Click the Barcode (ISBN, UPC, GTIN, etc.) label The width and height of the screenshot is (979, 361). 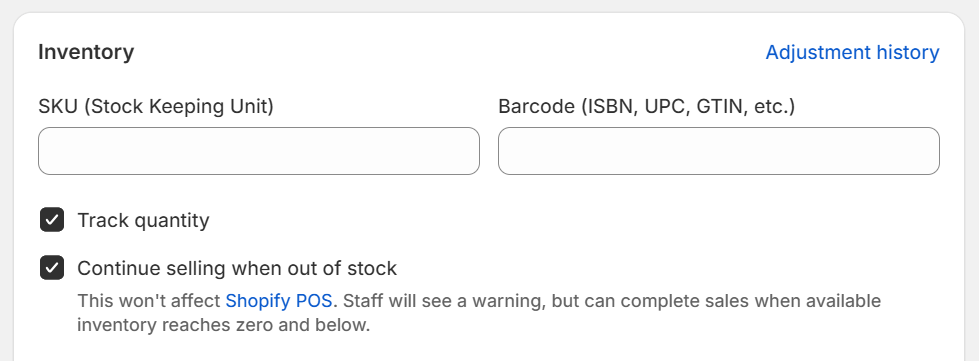coord(647,107)
